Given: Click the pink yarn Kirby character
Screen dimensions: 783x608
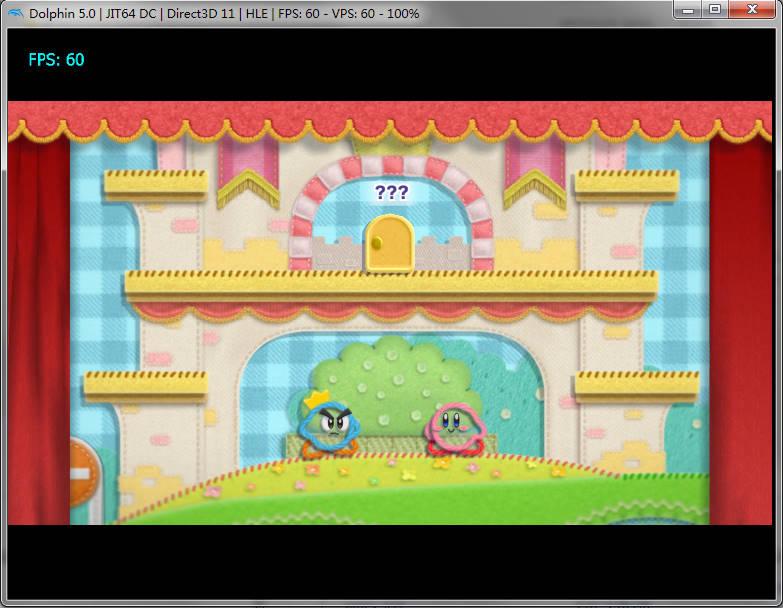Looking at the screenshot, I should (454, 429).
